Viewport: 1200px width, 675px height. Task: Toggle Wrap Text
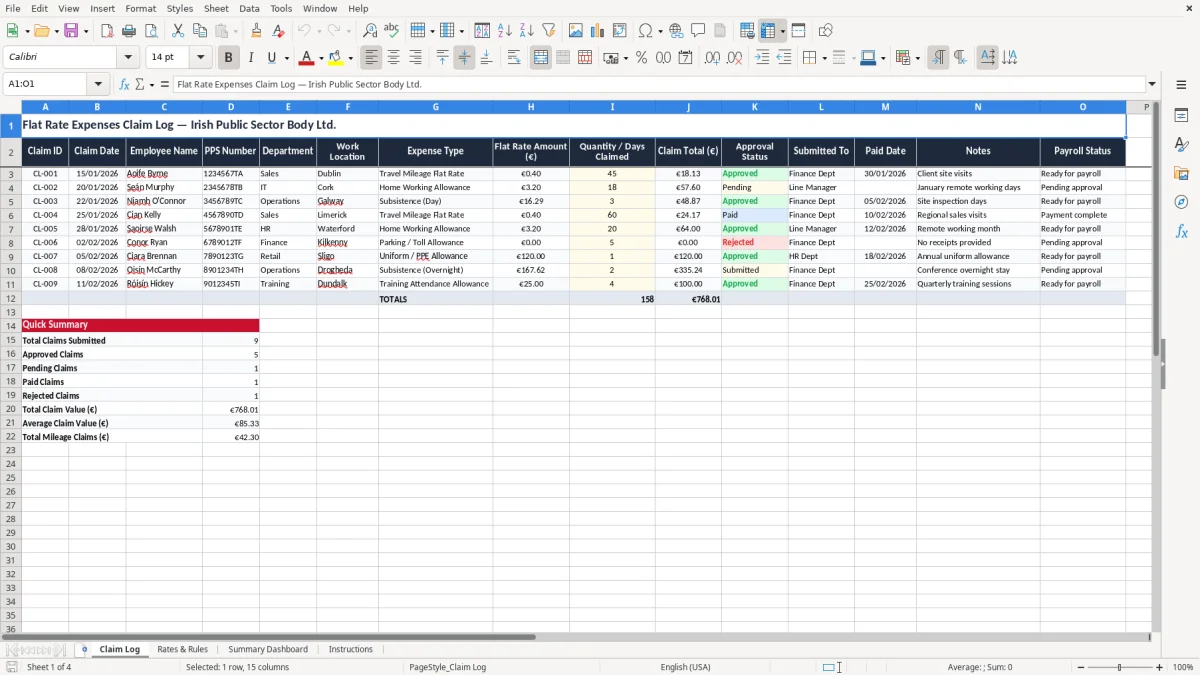coord(514,58)
